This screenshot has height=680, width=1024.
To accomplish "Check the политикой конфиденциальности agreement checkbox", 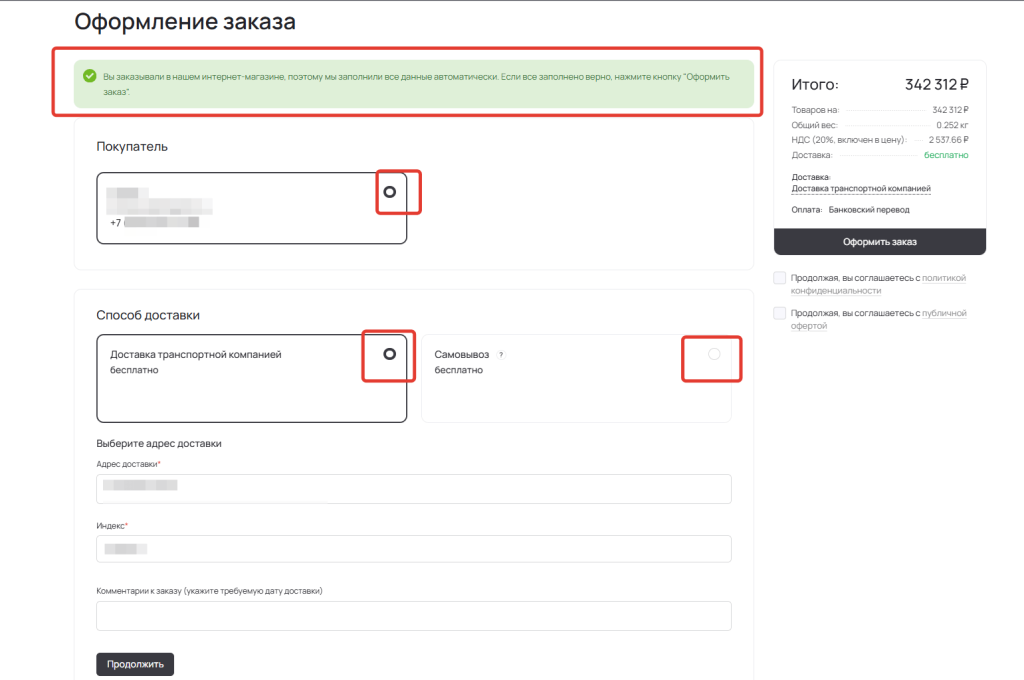I will click(780, 278).
